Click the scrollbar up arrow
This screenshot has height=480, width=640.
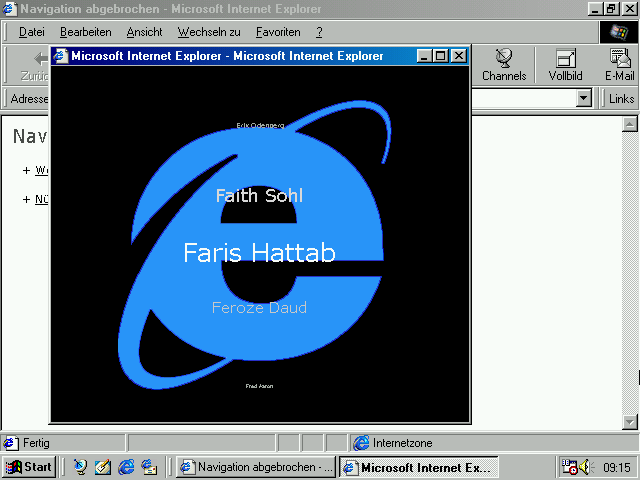coord(629,124)
